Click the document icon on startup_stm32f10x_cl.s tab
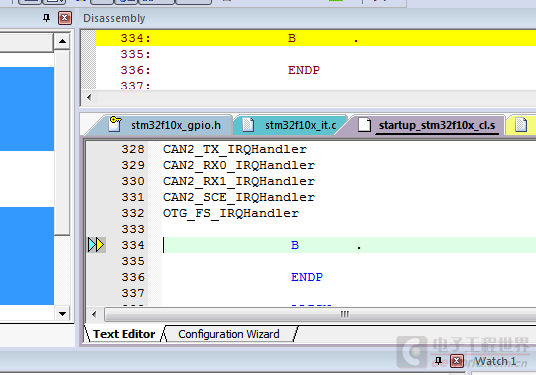536x375 pixels. tap(364, 125)
